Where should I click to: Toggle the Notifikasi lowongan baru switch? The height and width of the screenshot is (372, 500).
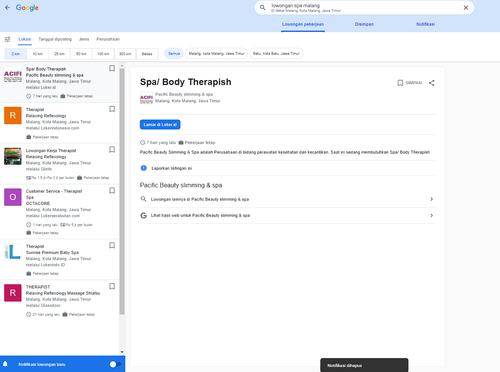115,364
